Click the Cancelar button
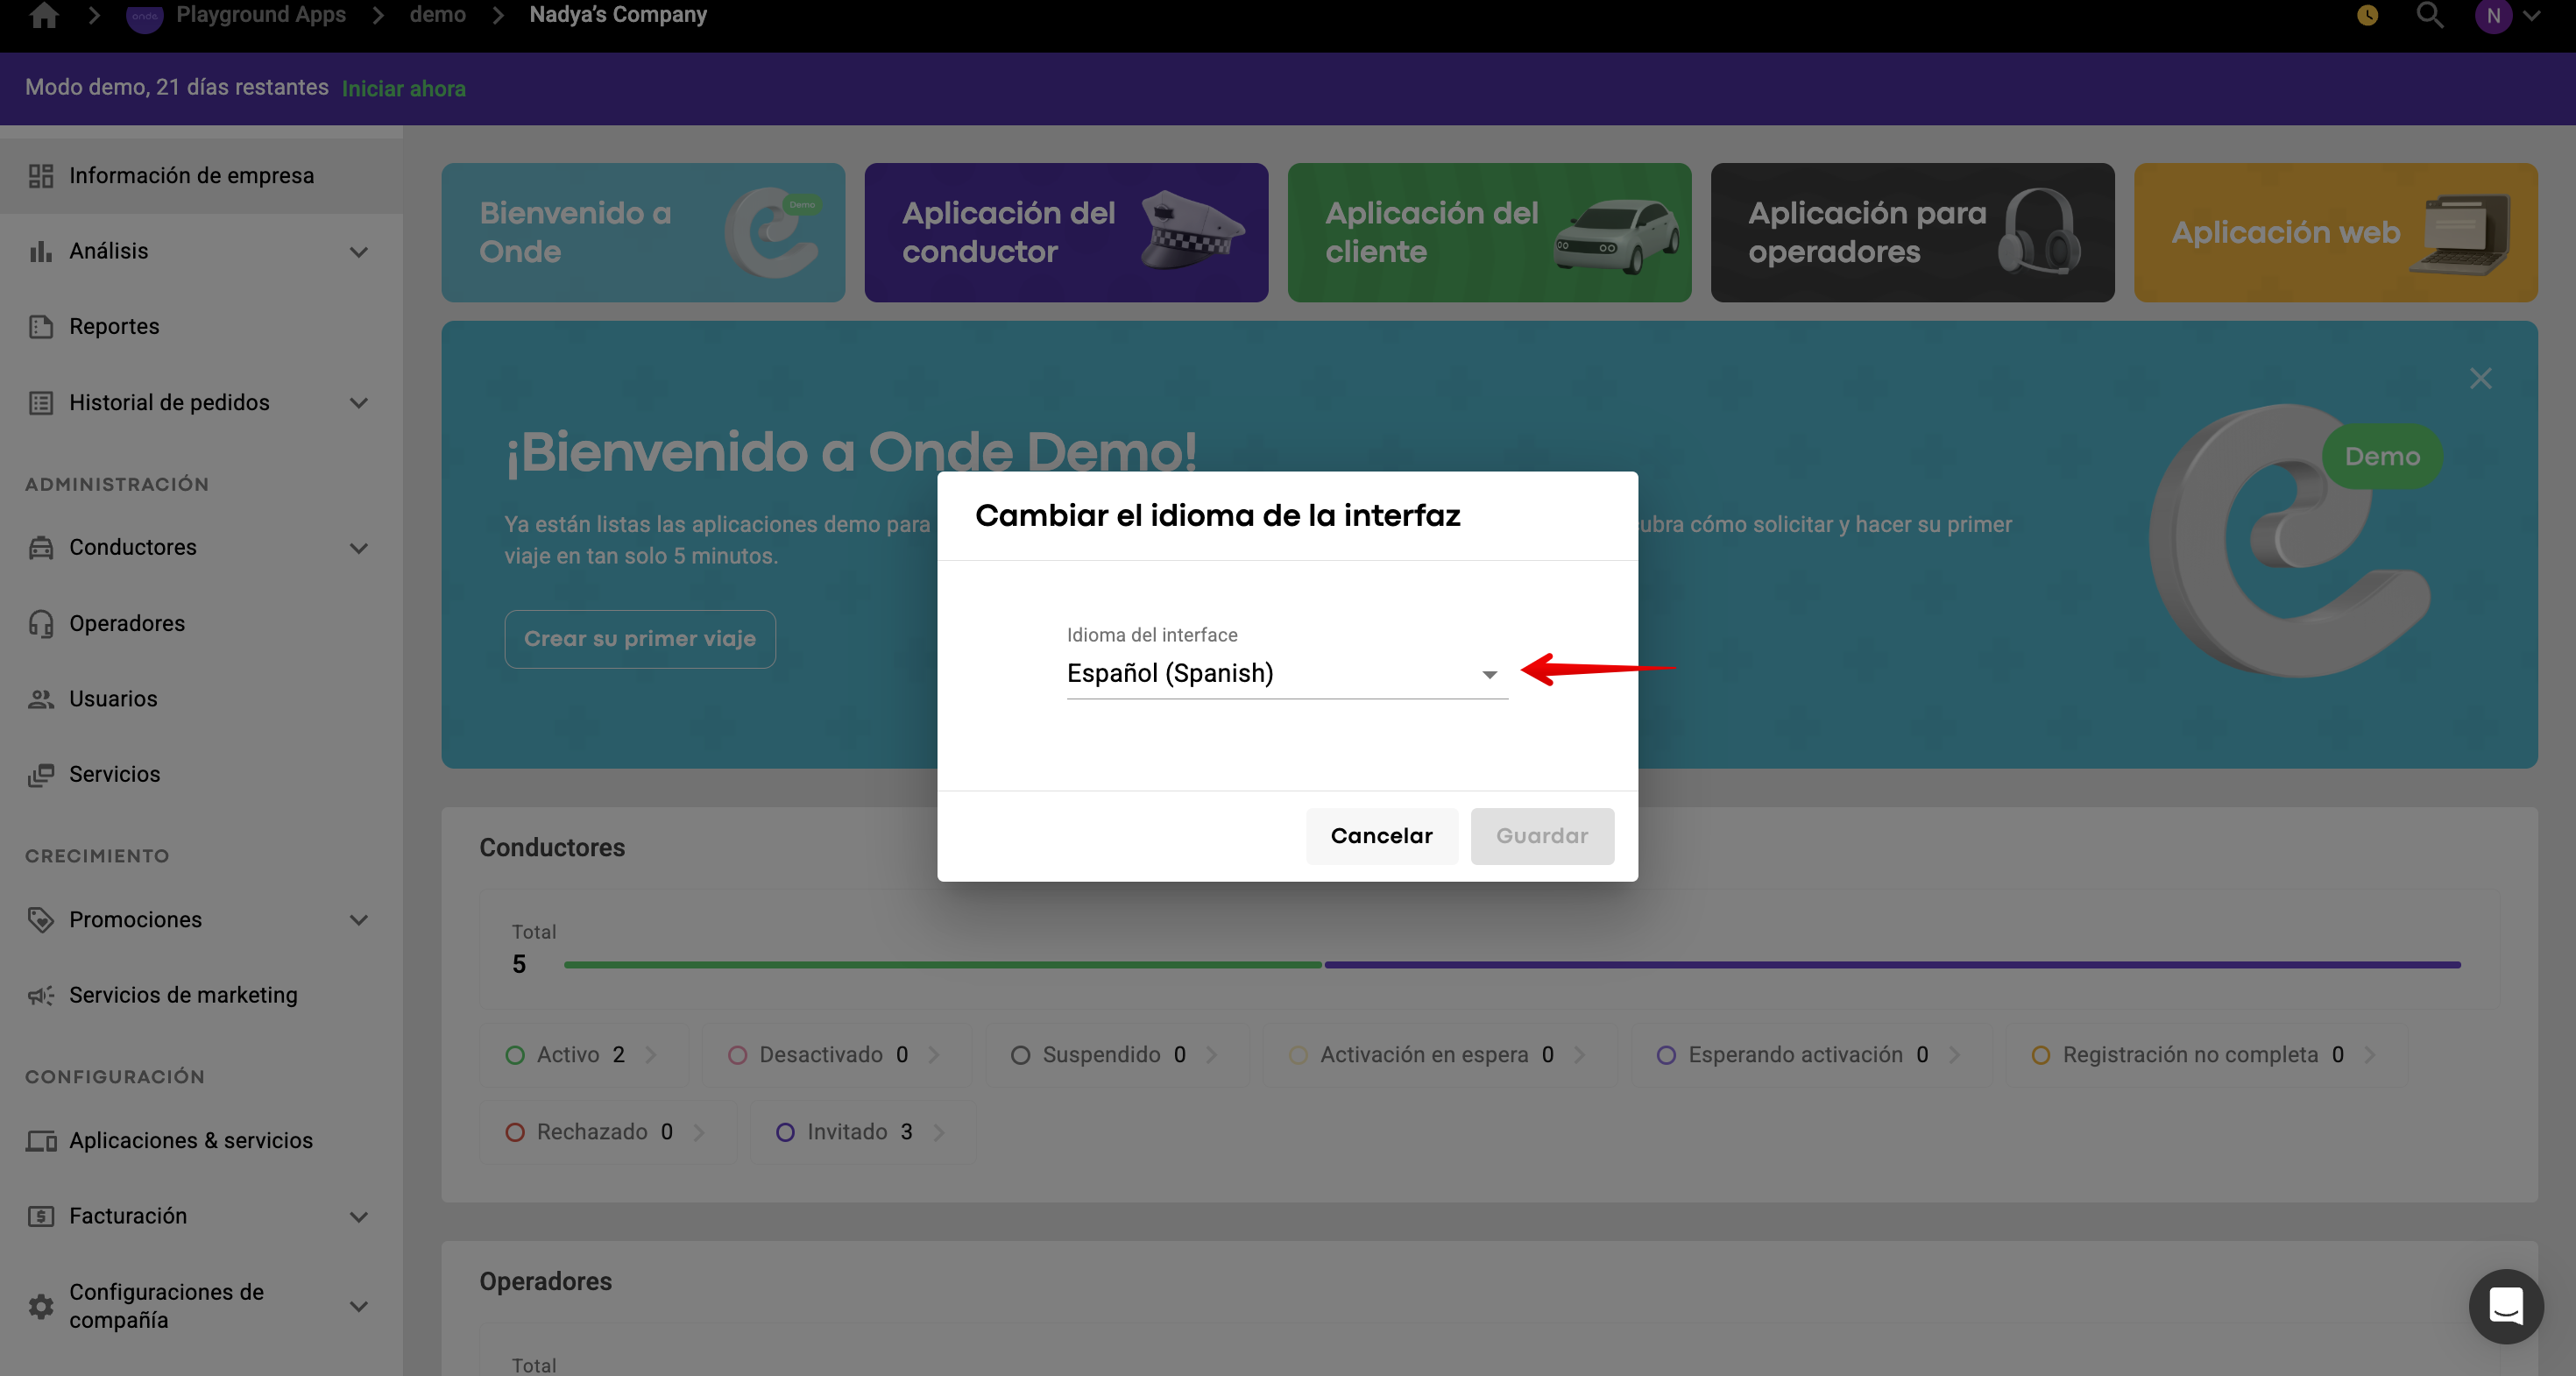Screen dimensions: 2576x1376 coord(1381,836)
